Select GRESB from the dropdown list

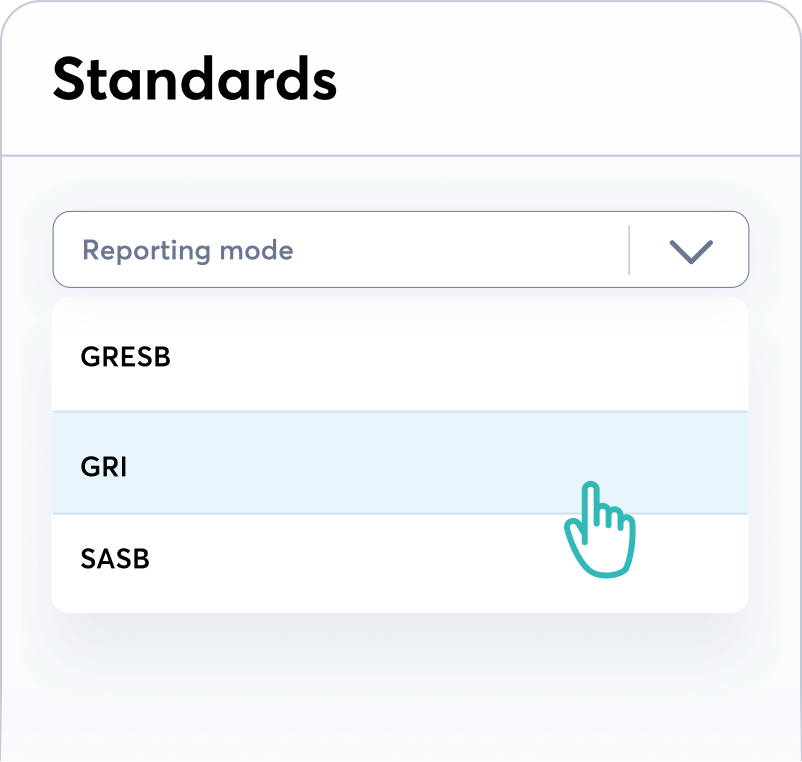click(400, 357)
